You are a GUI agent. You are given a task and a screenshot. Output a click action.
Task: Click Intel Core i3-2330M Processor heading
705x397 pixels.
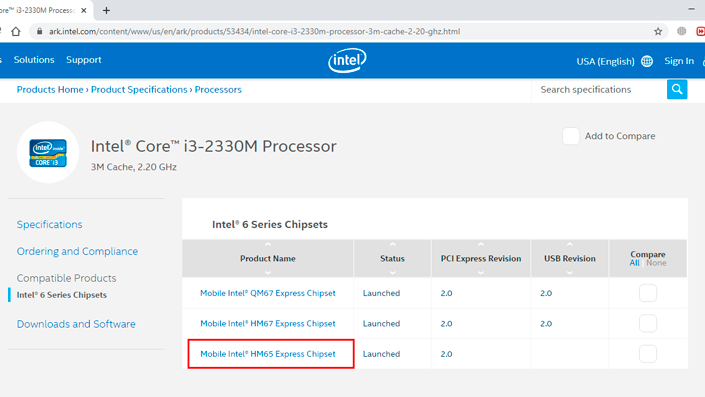[214, 146]
